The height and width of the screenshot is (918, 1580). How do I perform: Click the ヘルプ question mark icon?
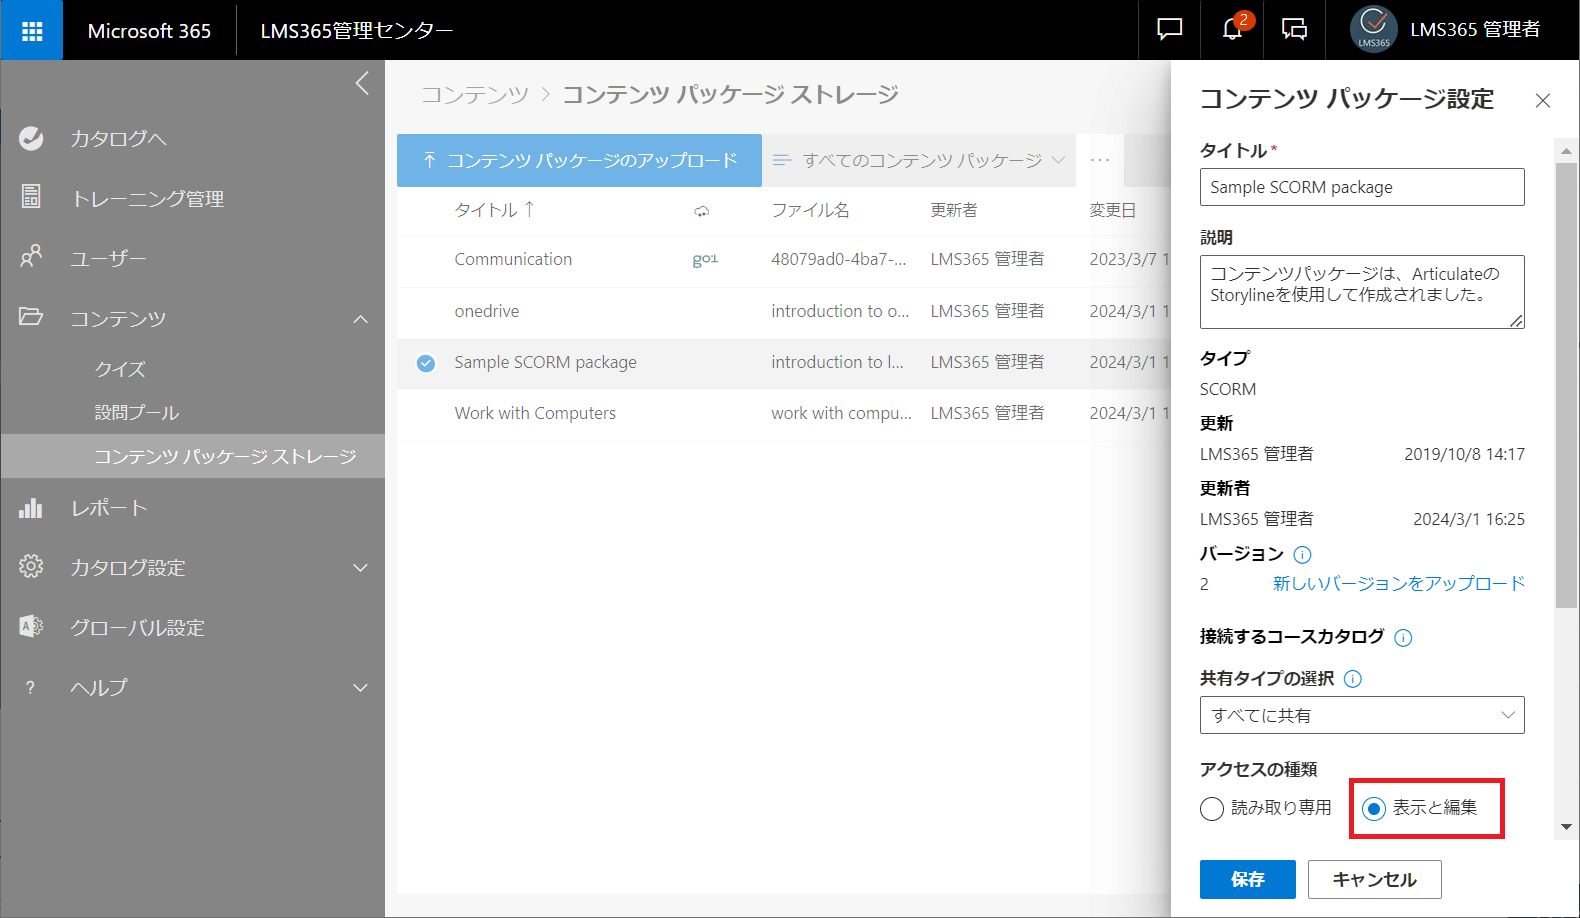pos(31,687)
